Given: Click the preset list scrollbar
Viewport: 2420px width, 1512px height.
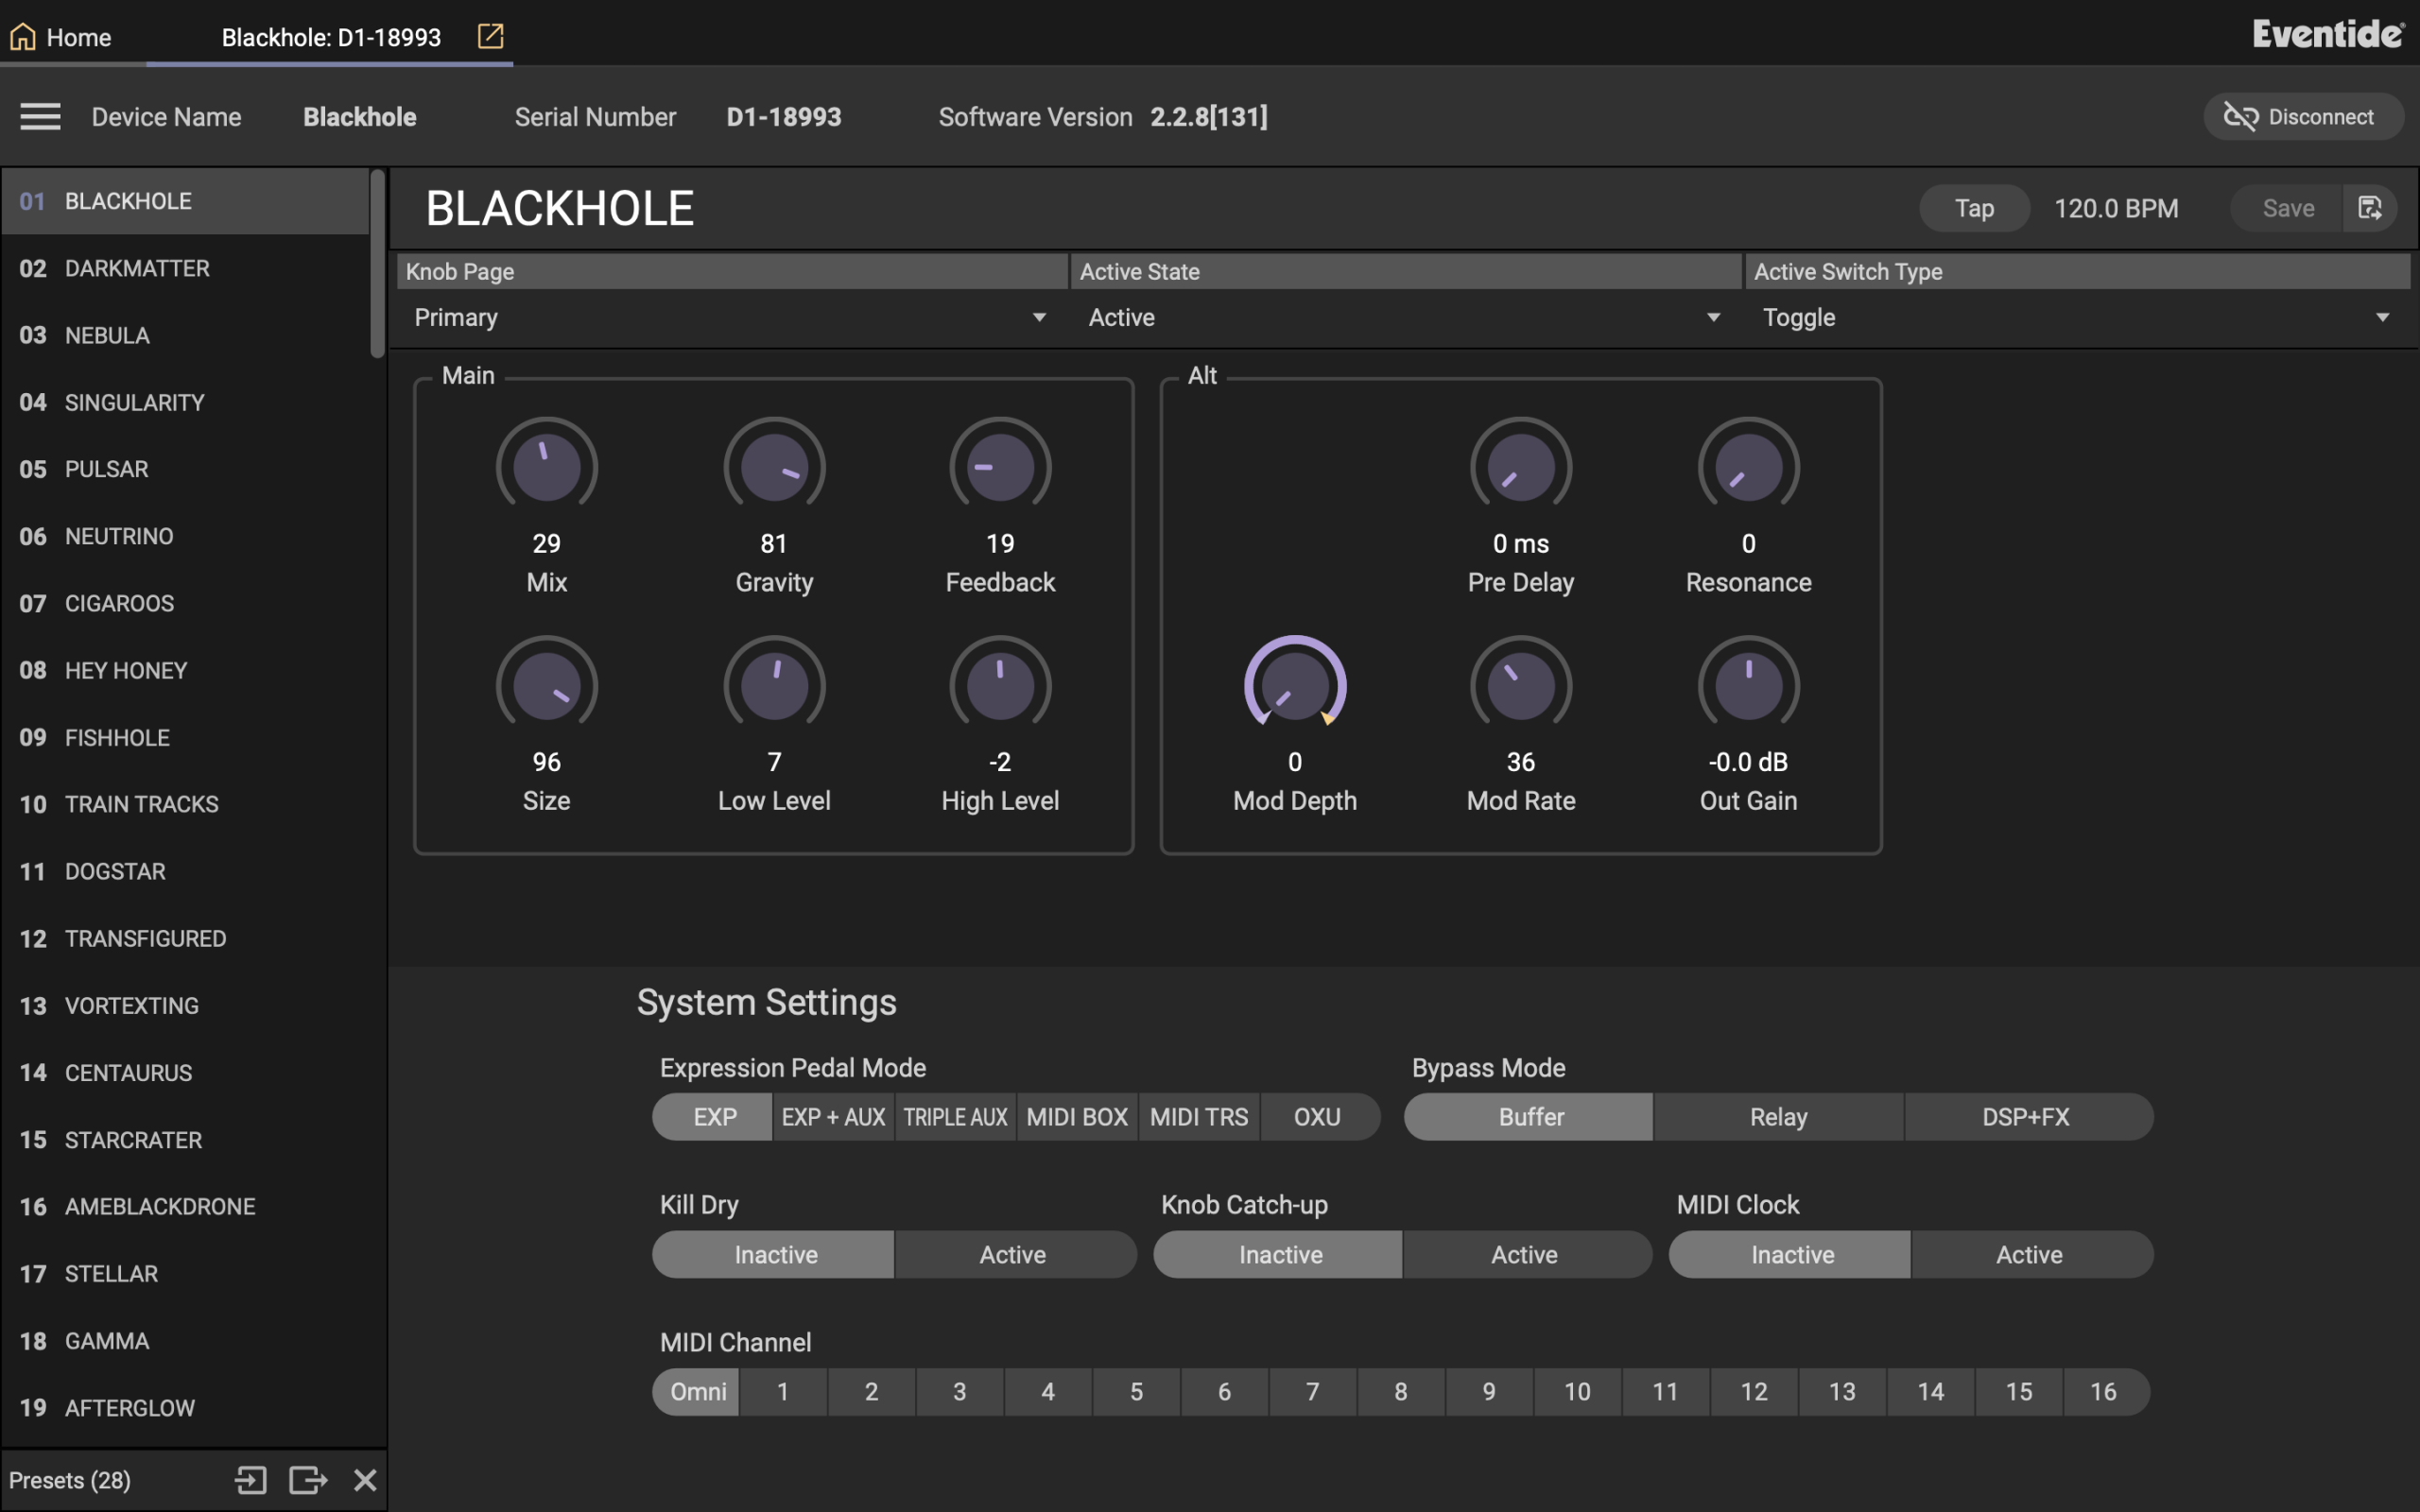Looking at the screenshot, I should pyautogui.click(x=377, y=263).
